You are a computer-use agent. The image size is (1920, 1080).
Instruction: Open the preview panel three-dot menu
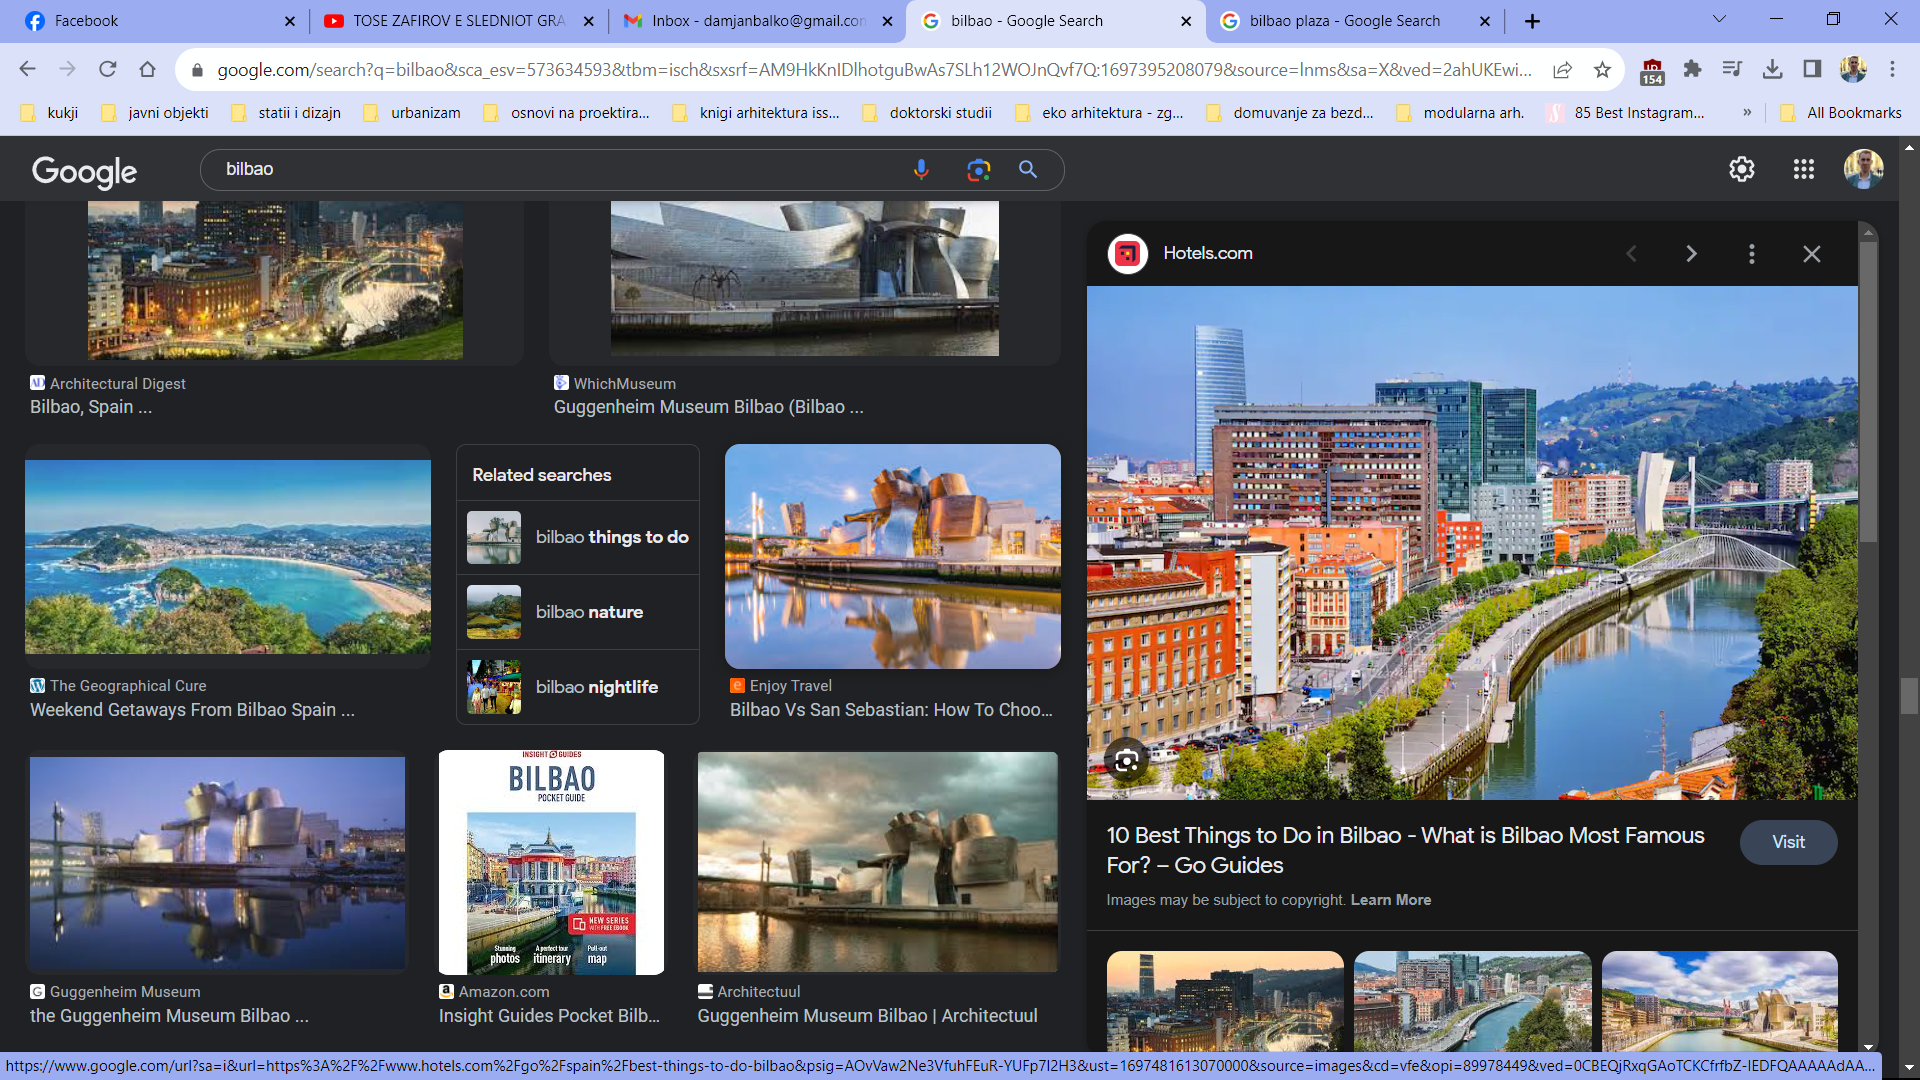pyautogui.click(x=1751, y=254)
